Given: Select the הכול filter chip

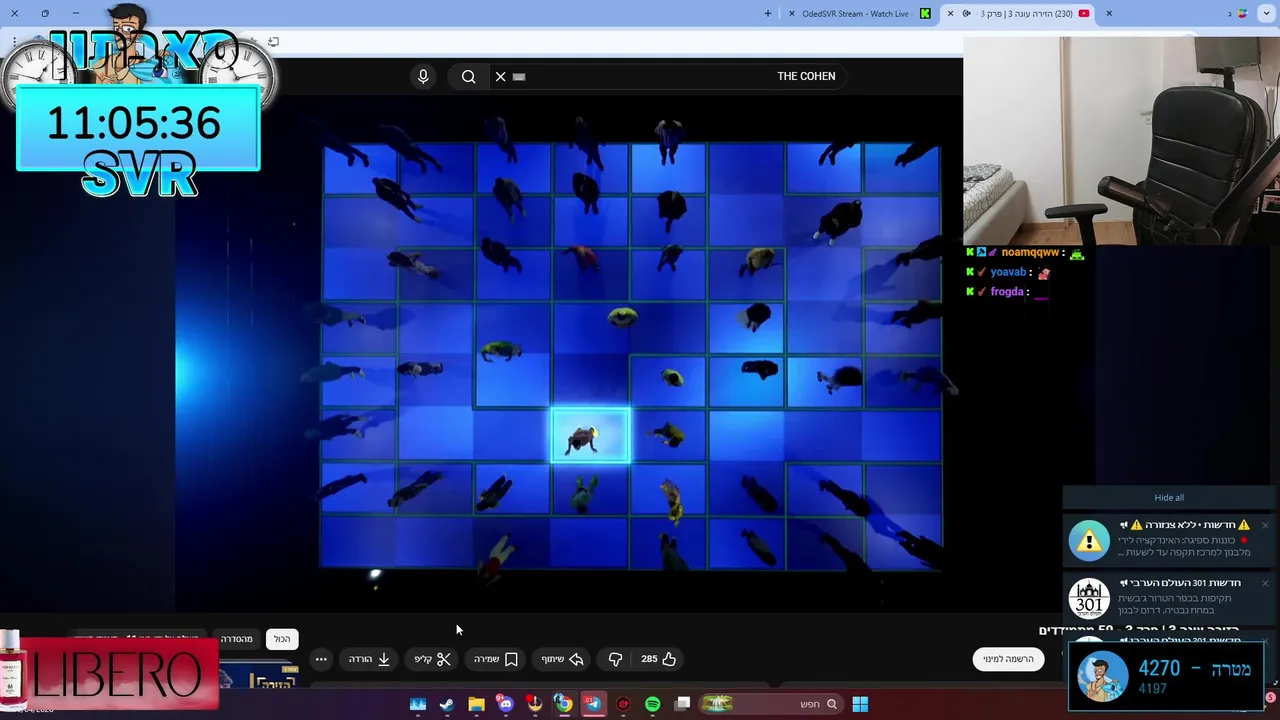Looking at the screenshot, I should (282, 639).
